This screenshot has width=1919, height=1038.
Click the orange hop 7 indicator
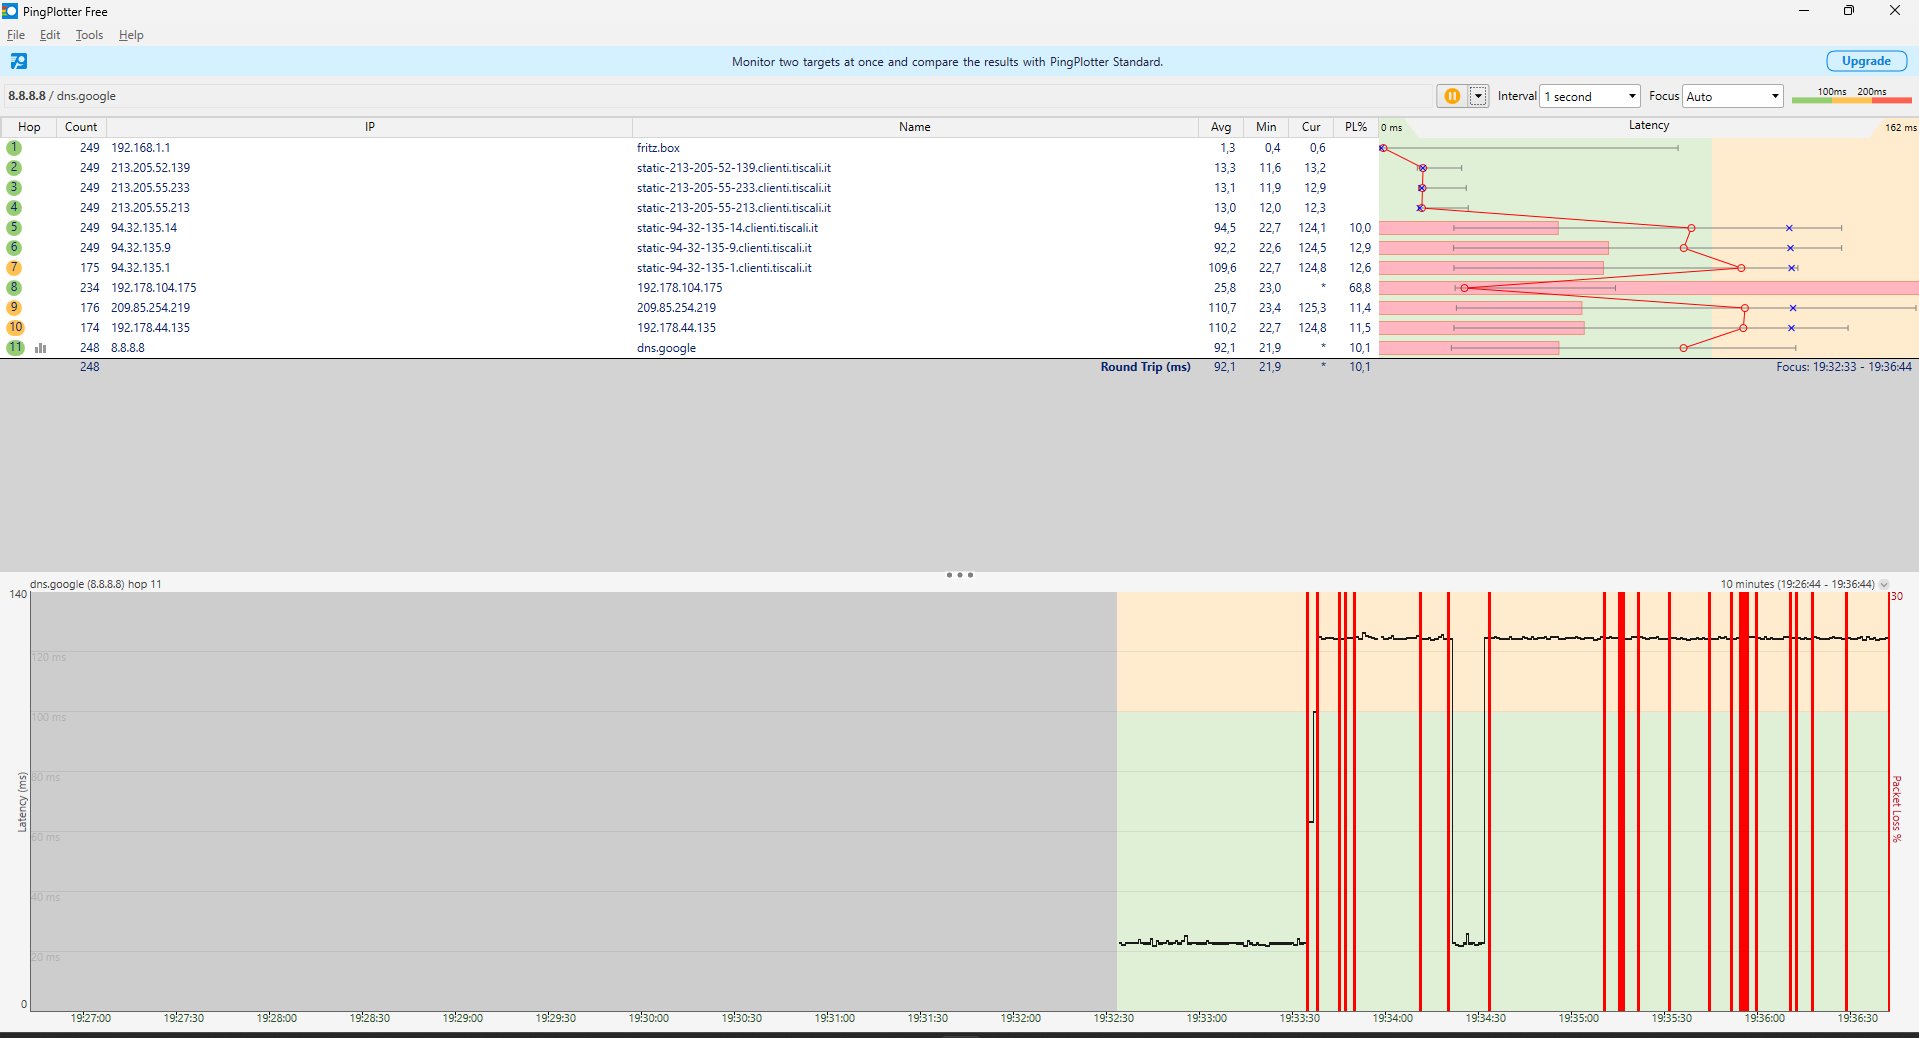14,268
